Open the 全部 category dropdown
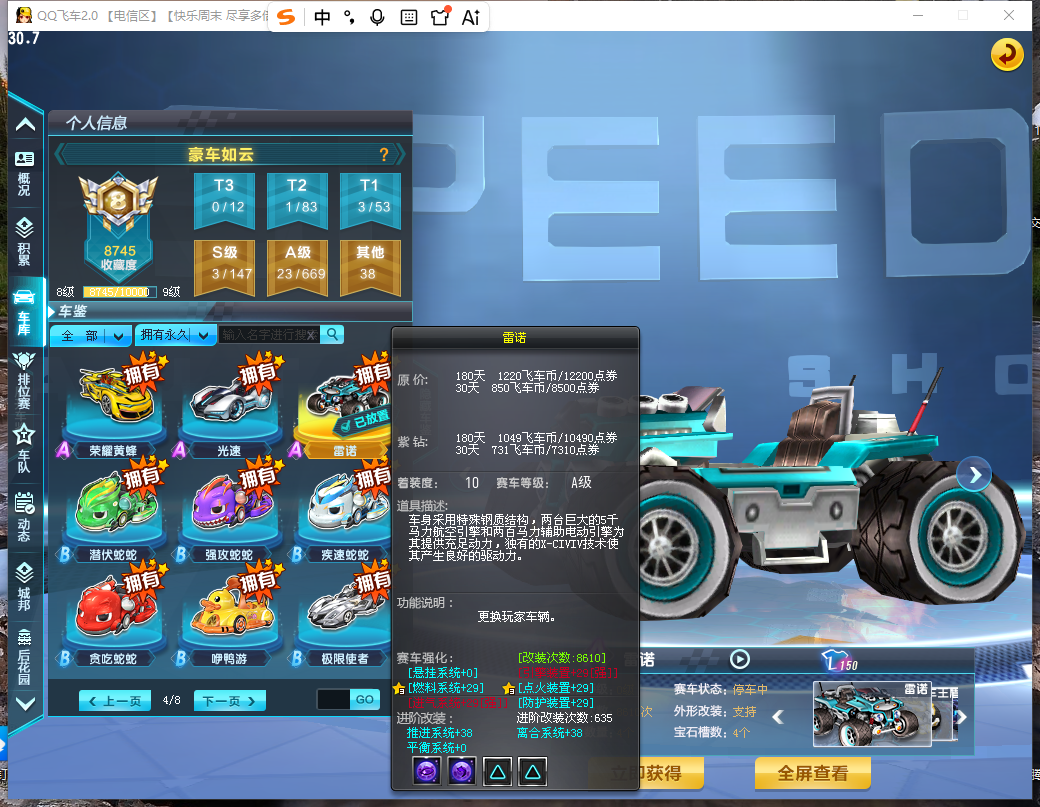The height and width of the screenshot is (807, 1040). coord(92,336)
